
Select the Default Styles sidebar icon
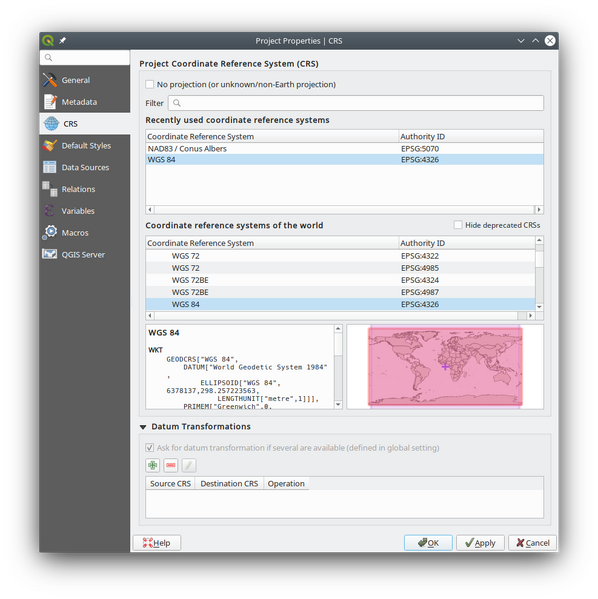tap(50, 146)
